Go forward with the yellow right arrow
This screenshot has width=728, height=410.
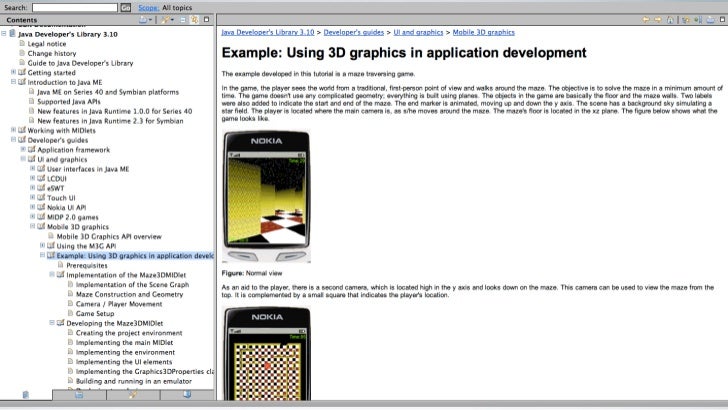coord(657,20)
